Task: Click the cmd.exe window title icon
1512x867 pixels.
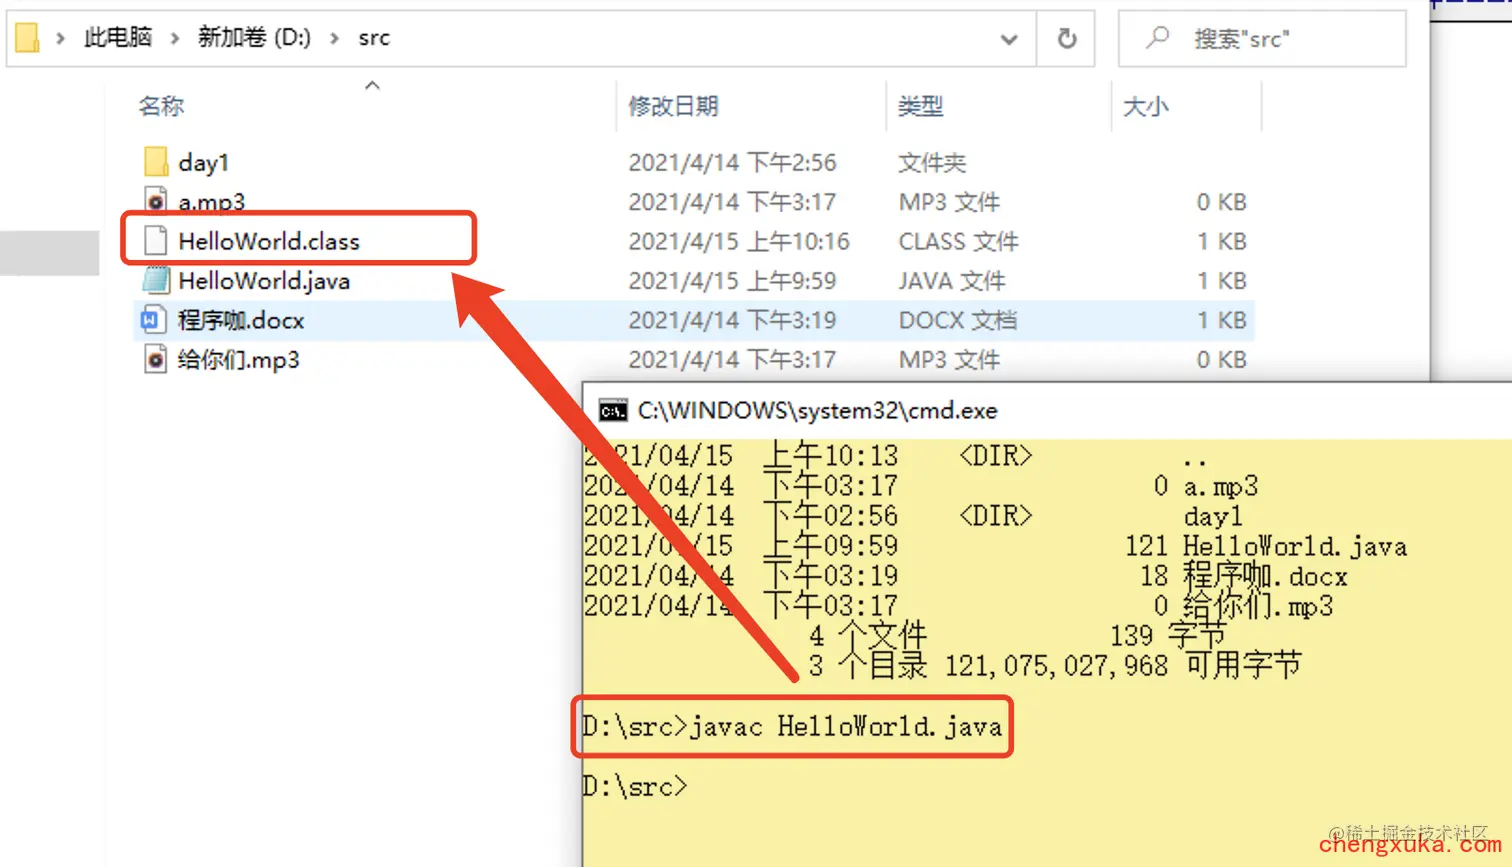Action: (x=612, y=410)
